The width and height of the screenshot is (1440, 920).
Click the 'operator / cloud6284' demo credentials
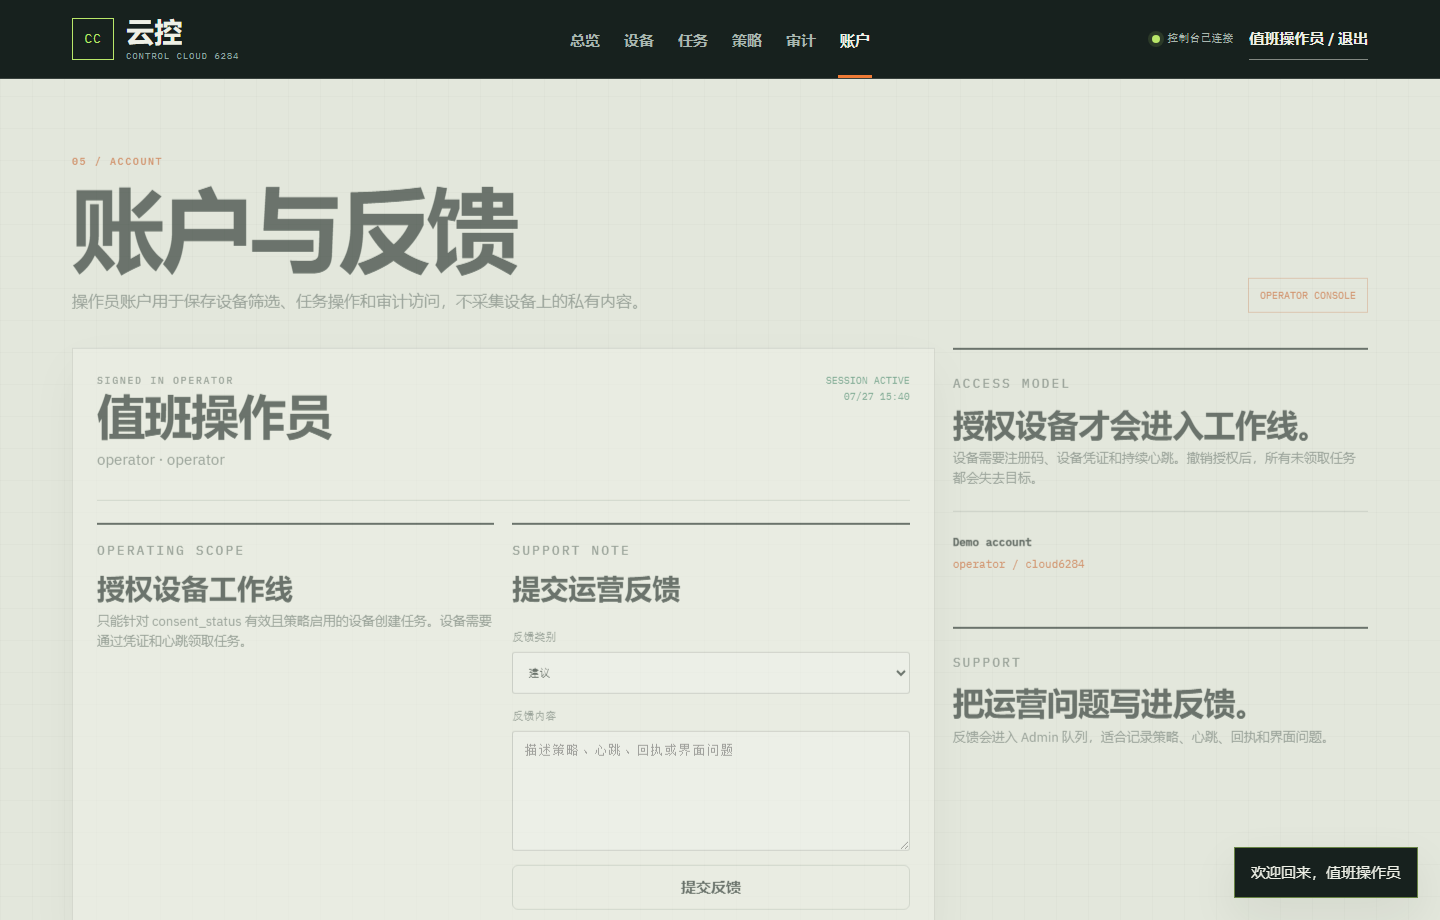(x=1018, y=564)
